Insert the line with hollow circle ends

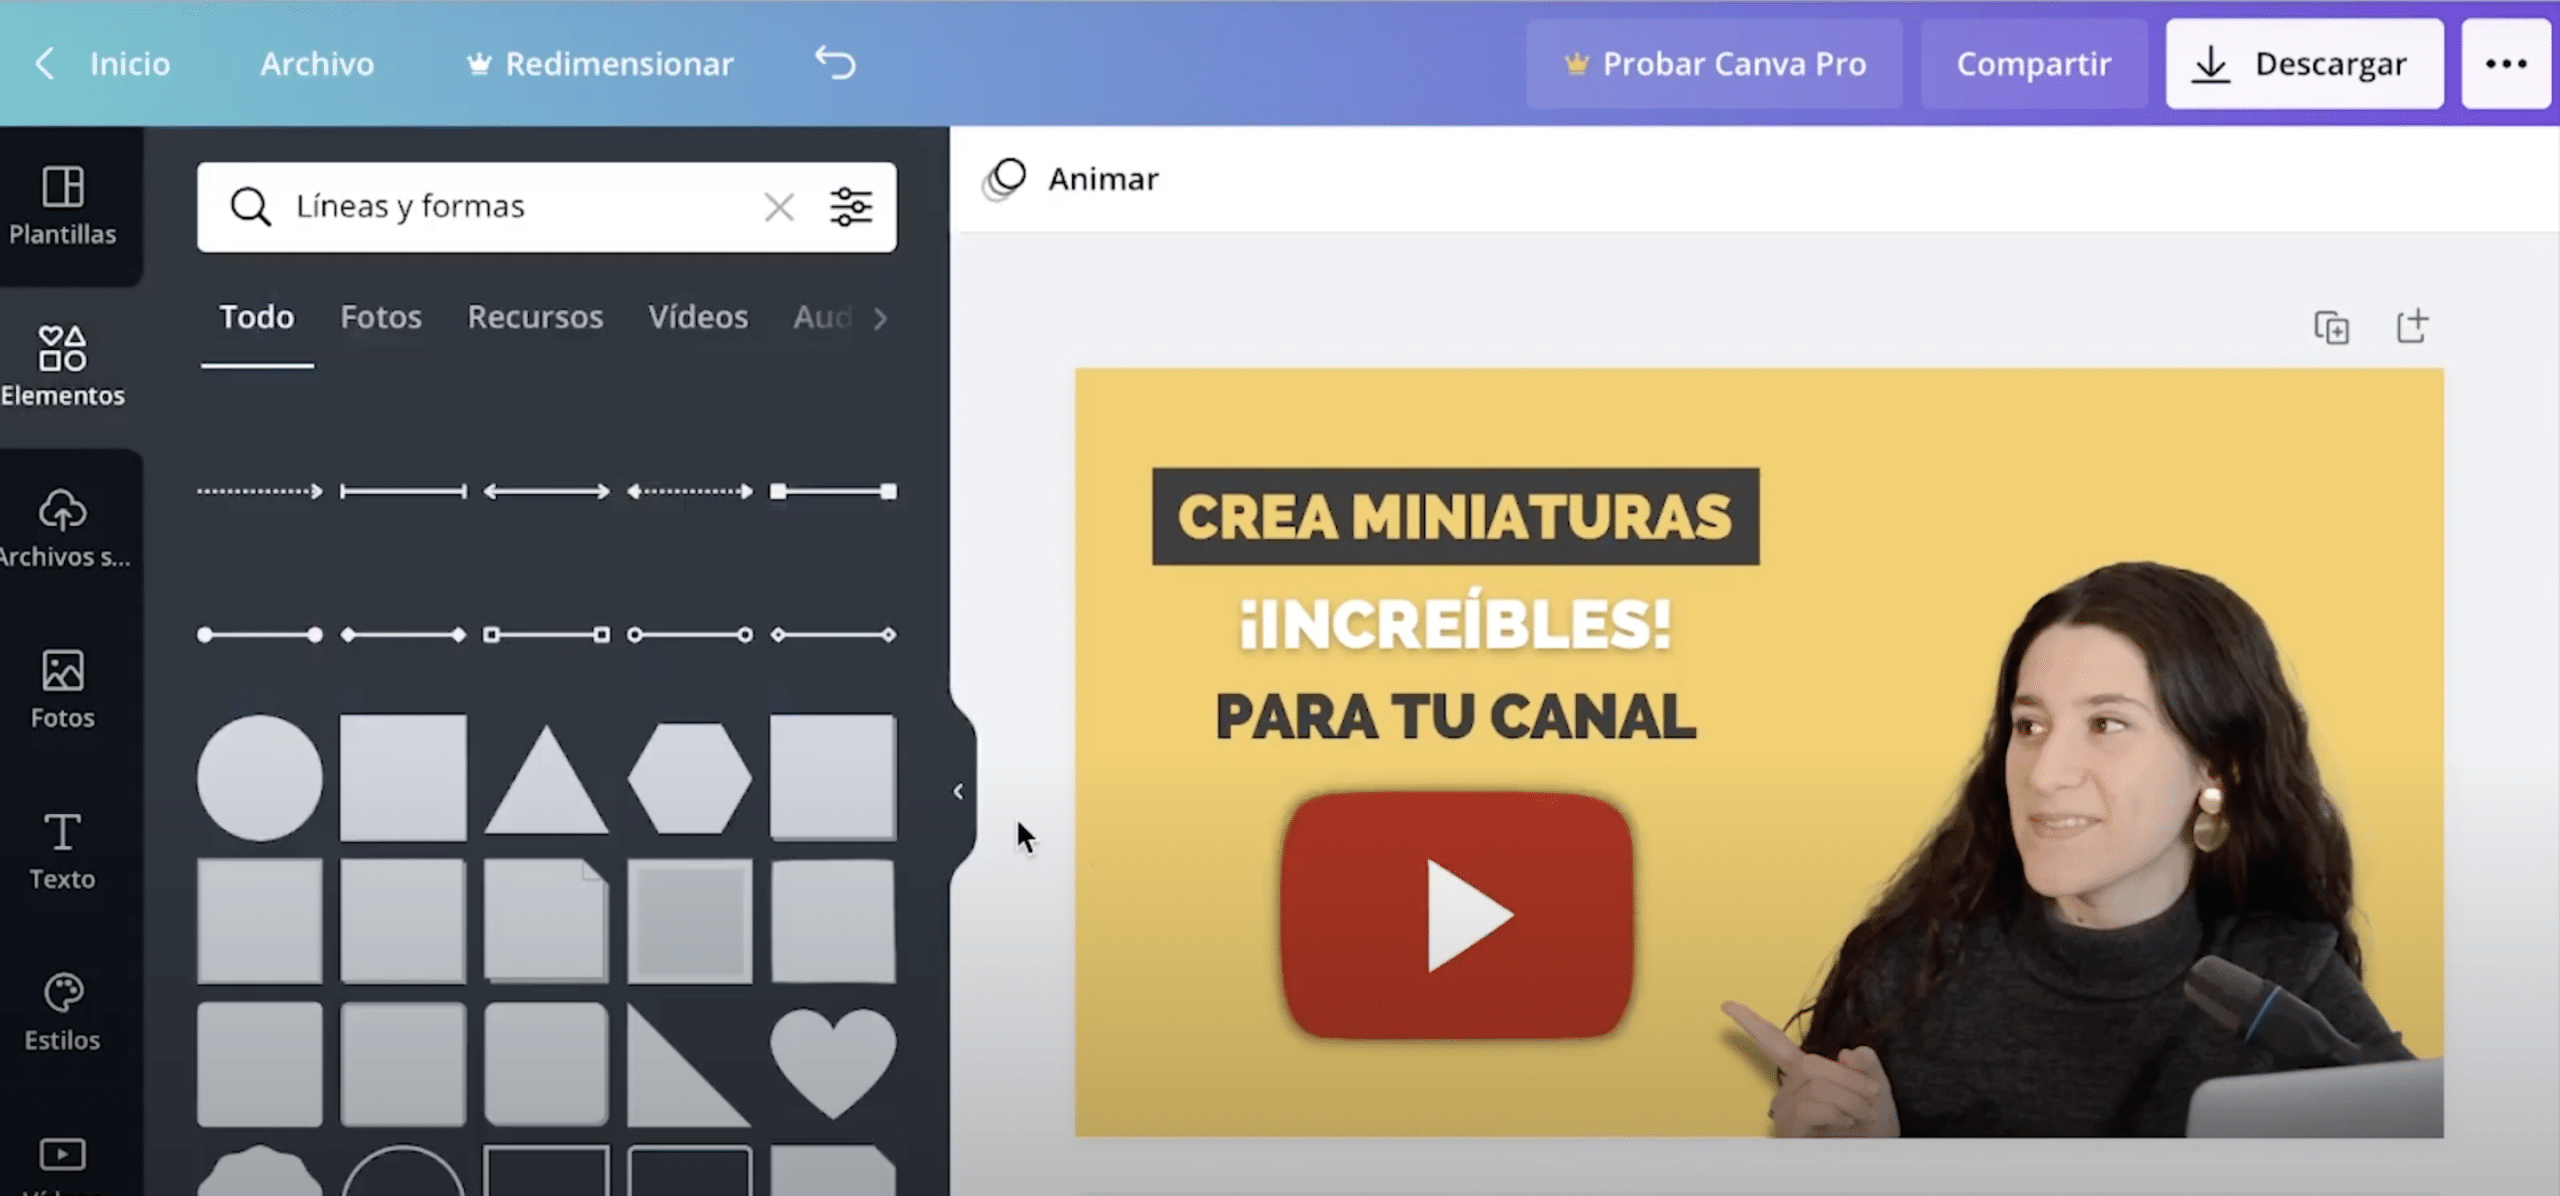[x=689, y=635]
